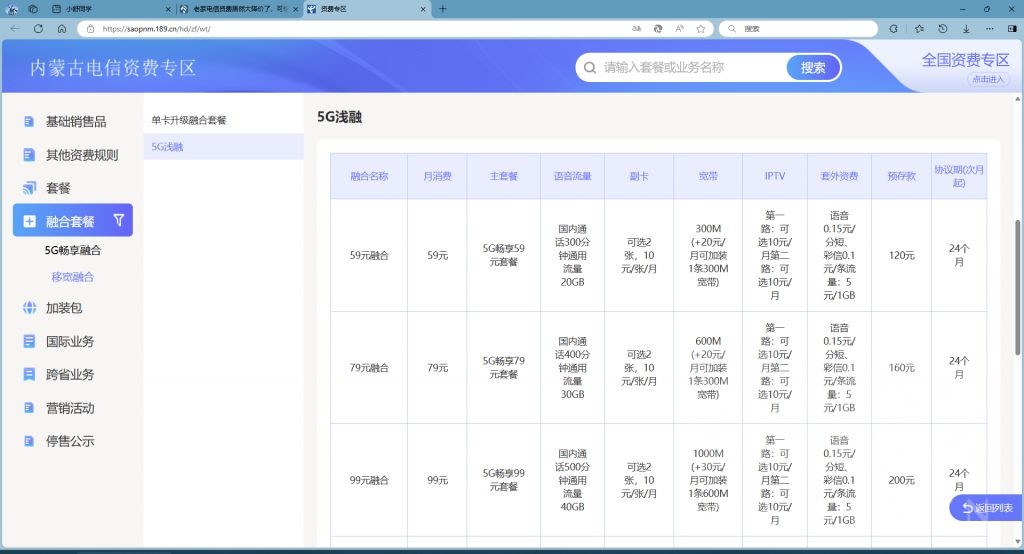
Task: Favorite this page with the star icon
Action: [x=701, y=29]
